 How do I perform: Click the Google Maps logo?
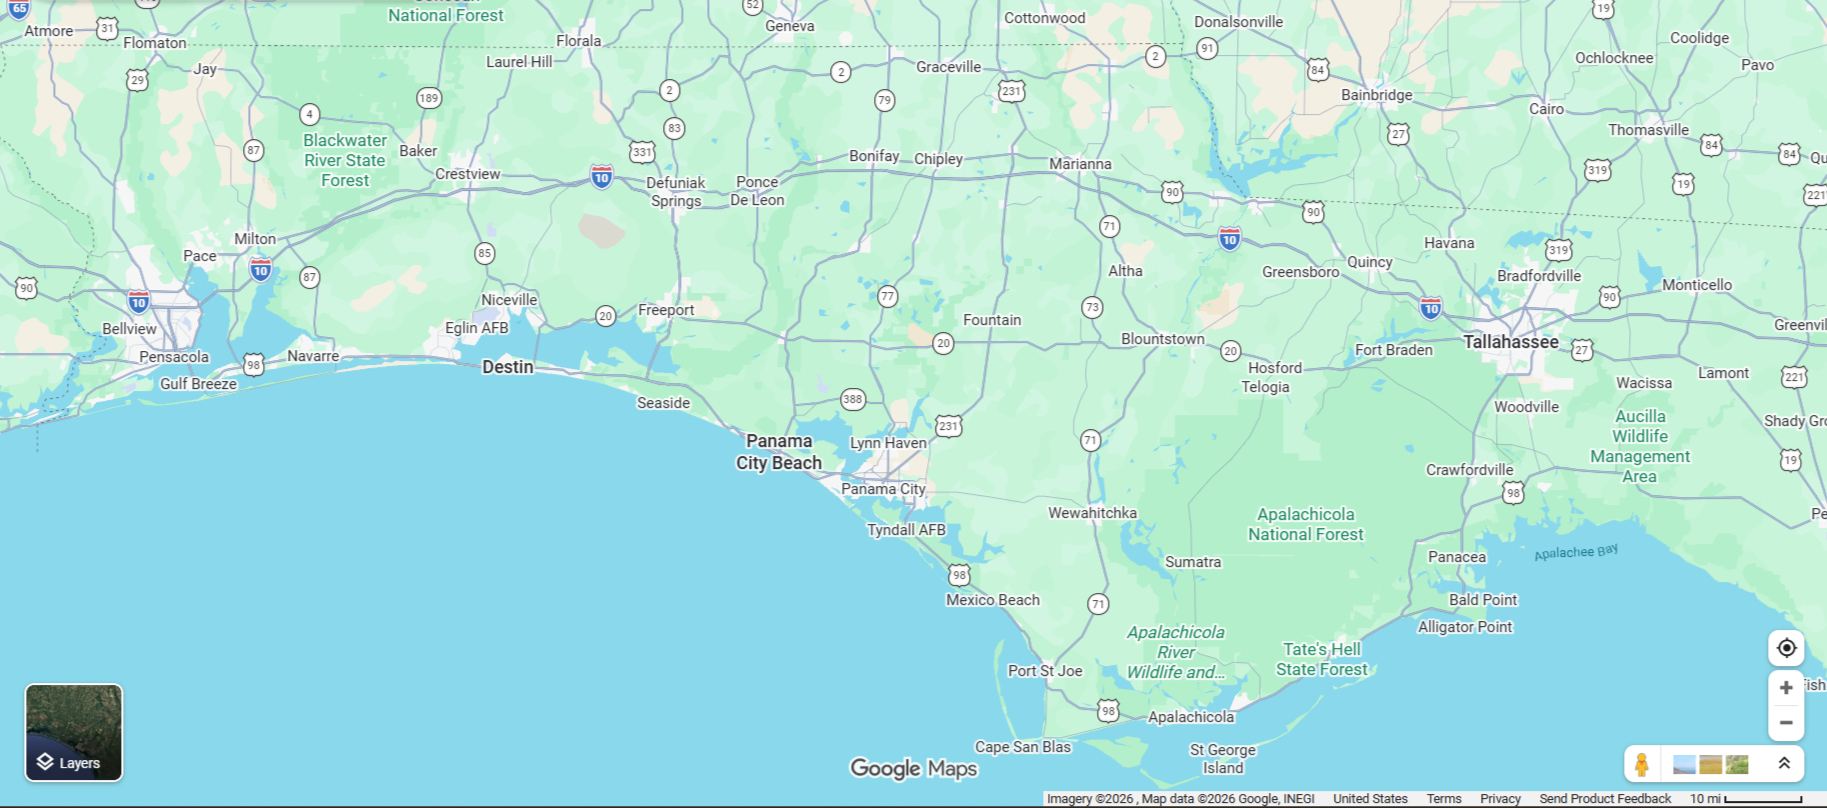coord(913,768)
